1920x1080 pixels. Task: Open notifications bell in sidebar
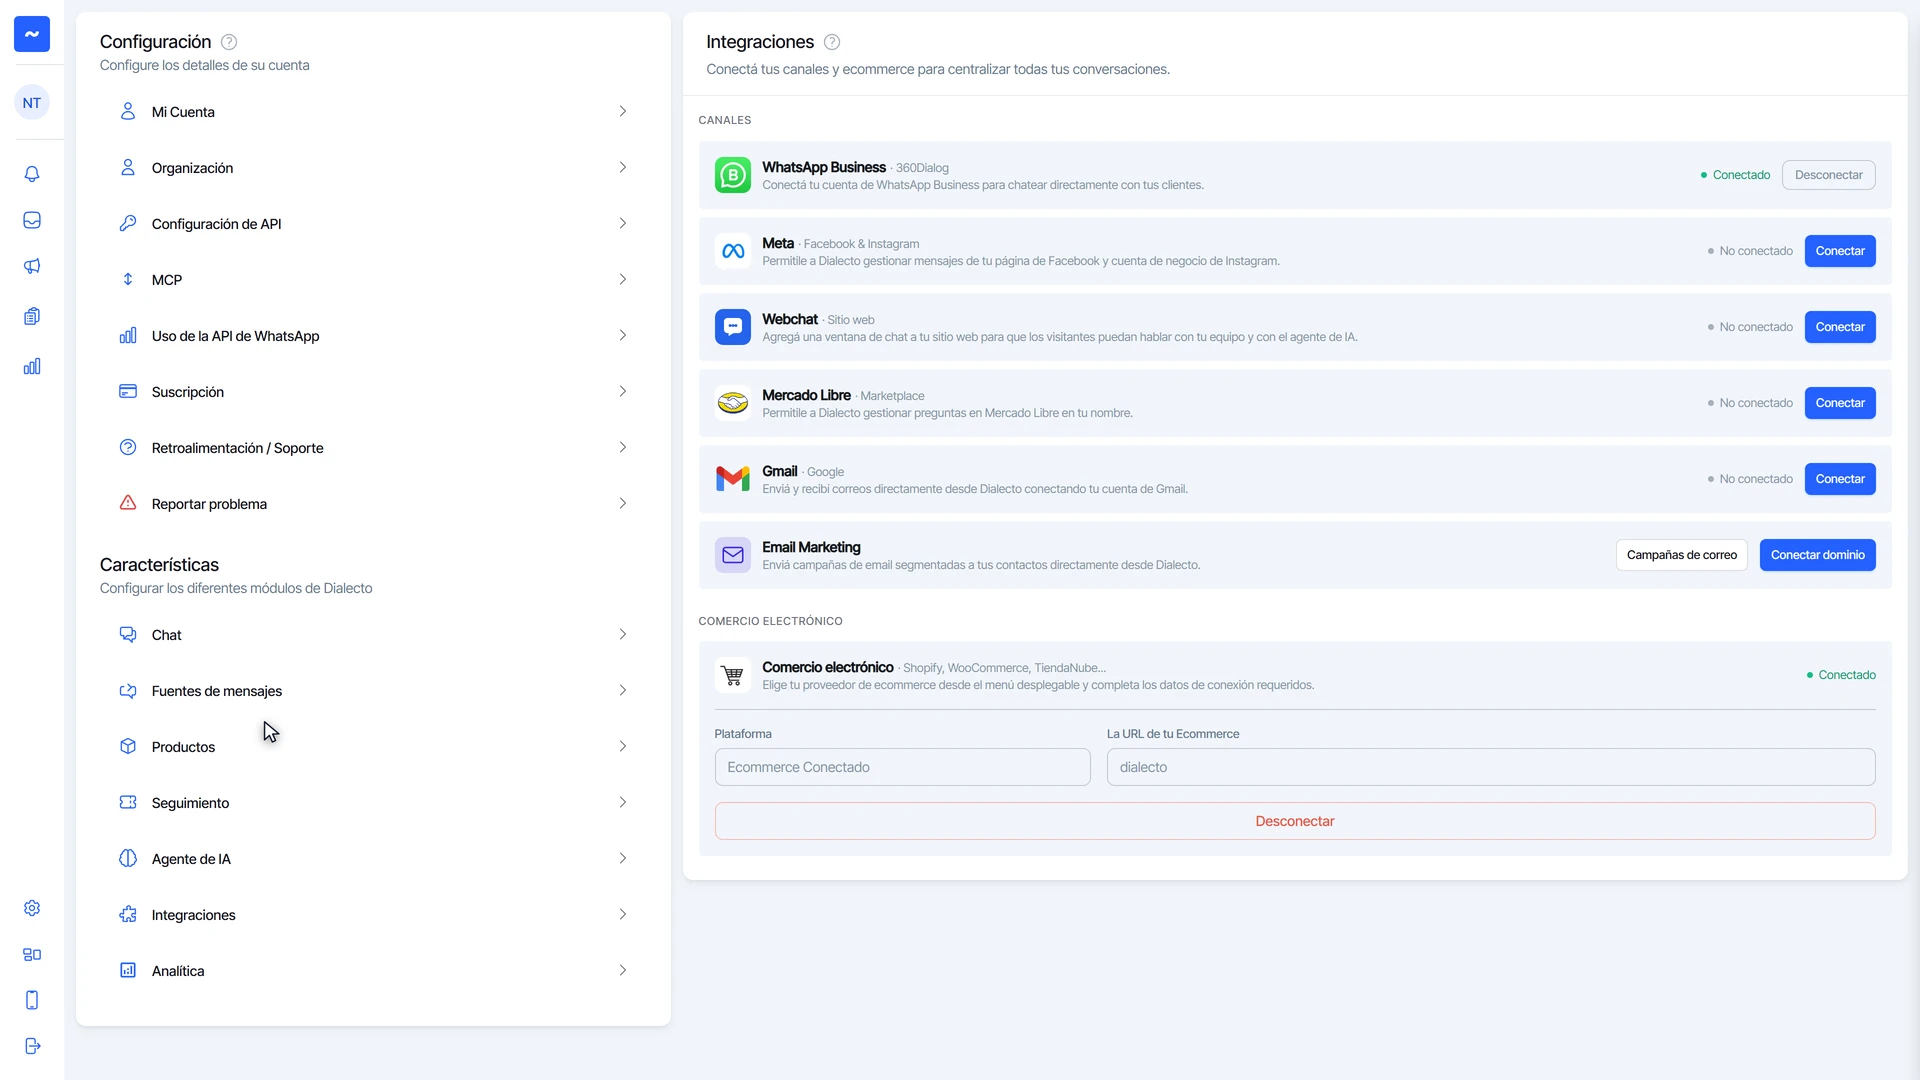pos(32,174)
